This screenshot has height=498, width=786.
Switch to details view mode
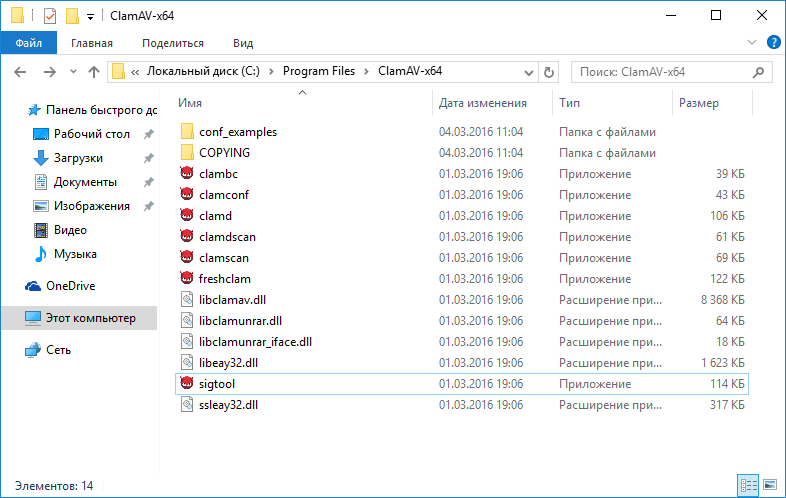pos(747,485)
